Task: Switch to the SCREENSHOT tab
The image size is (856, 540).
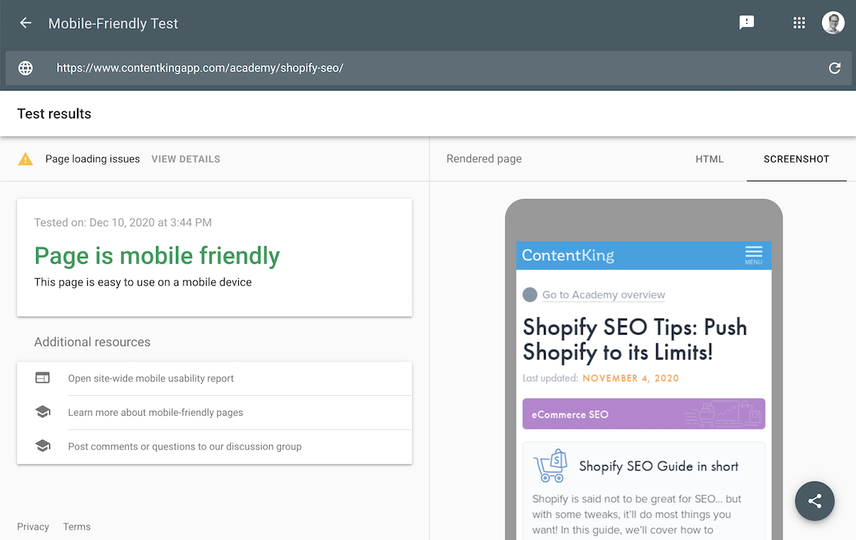Action: pos(796,159)
